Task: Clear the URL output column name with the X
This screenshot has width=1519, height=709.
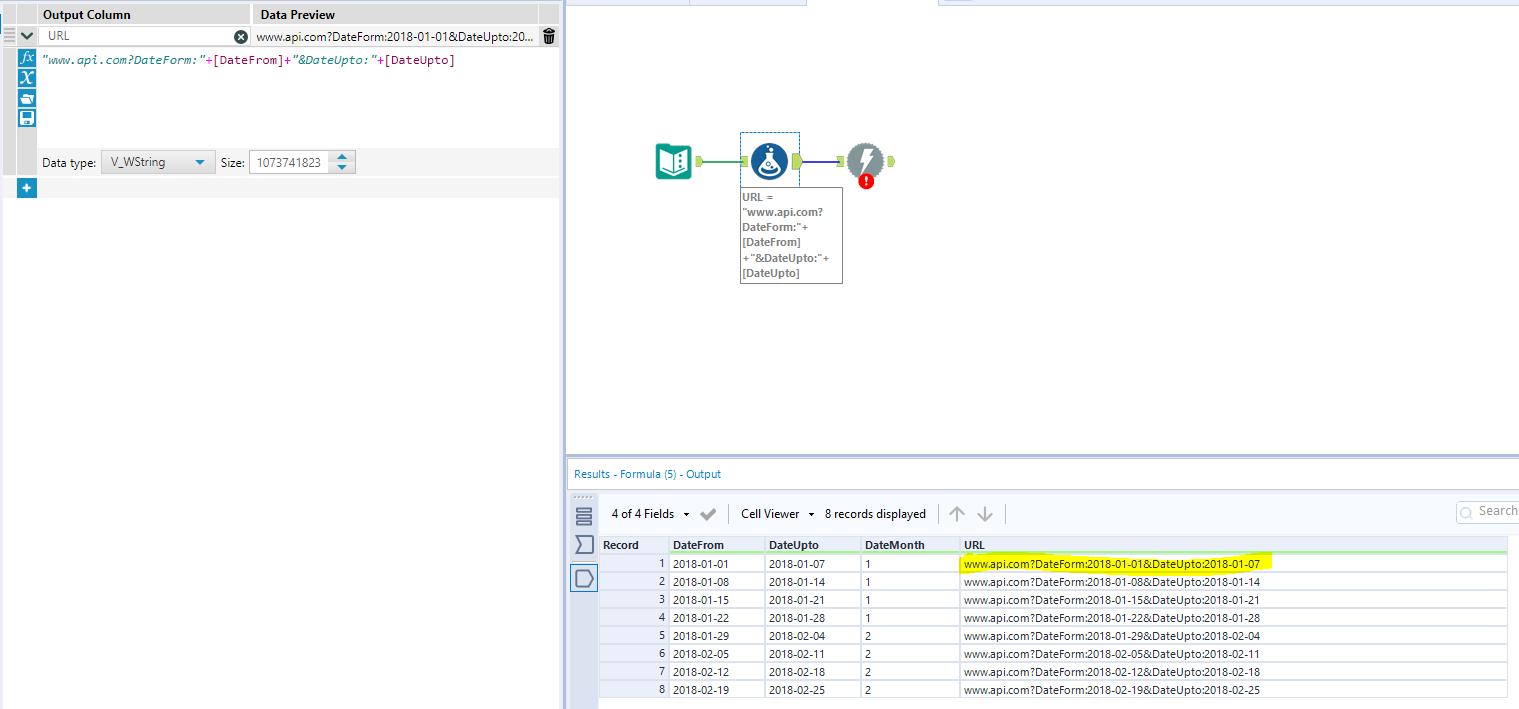Action: (239, 36)
